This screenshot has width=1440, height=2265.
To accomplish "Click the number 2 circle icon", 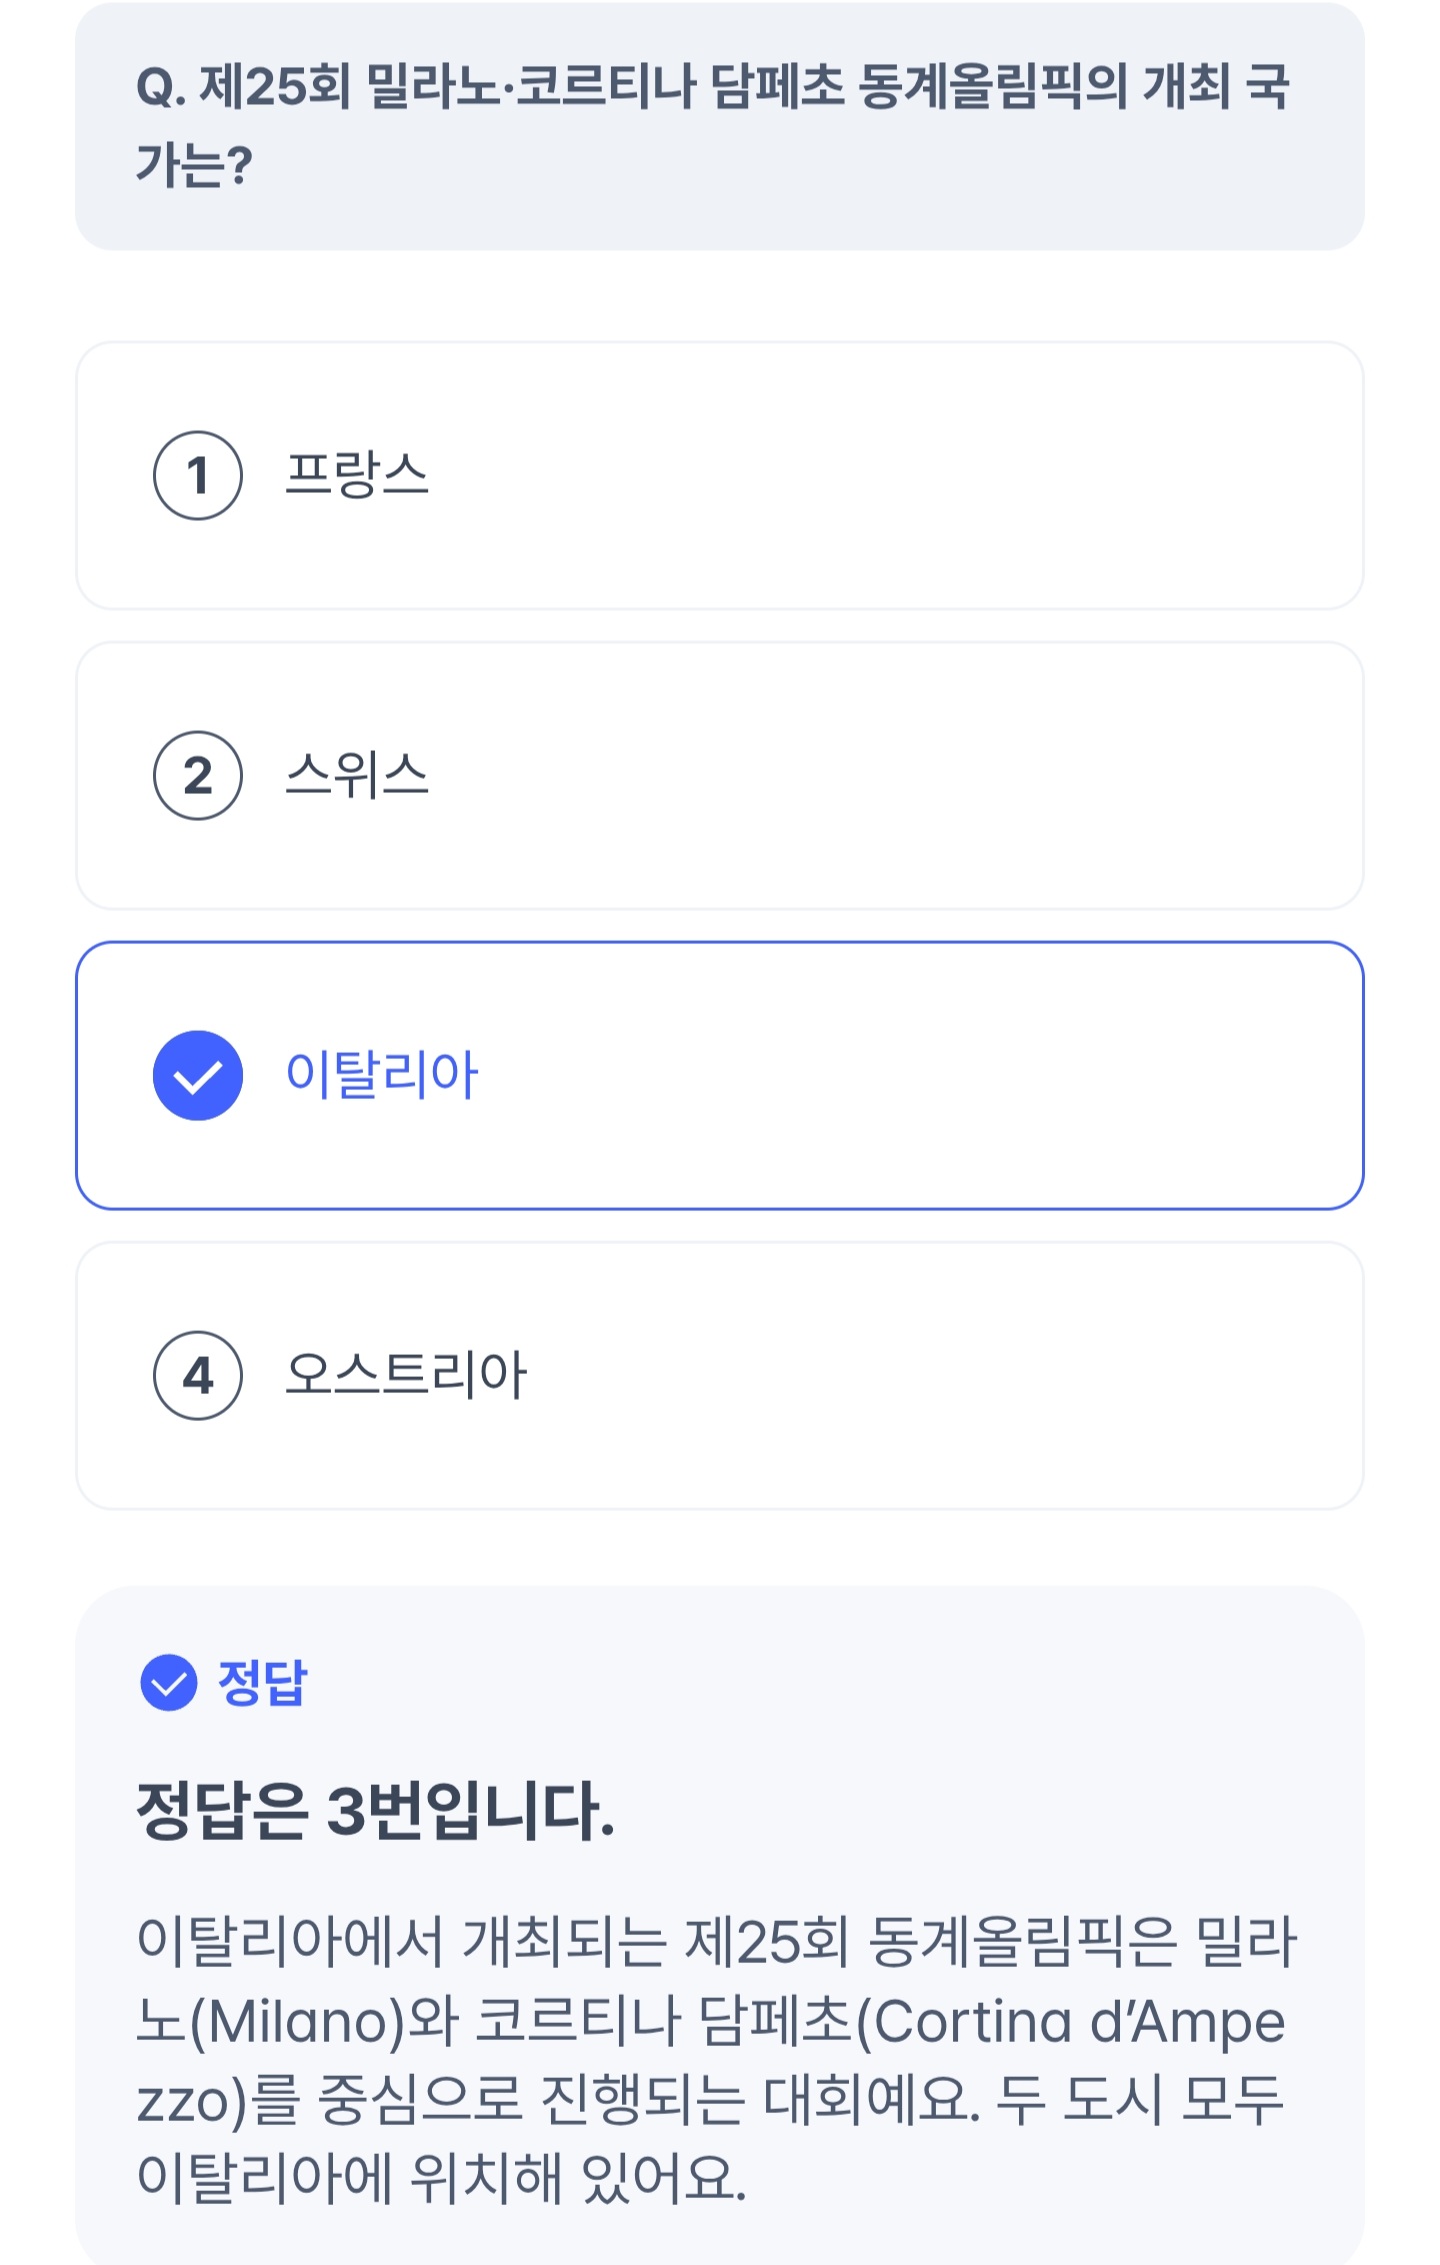I will 198,776.
